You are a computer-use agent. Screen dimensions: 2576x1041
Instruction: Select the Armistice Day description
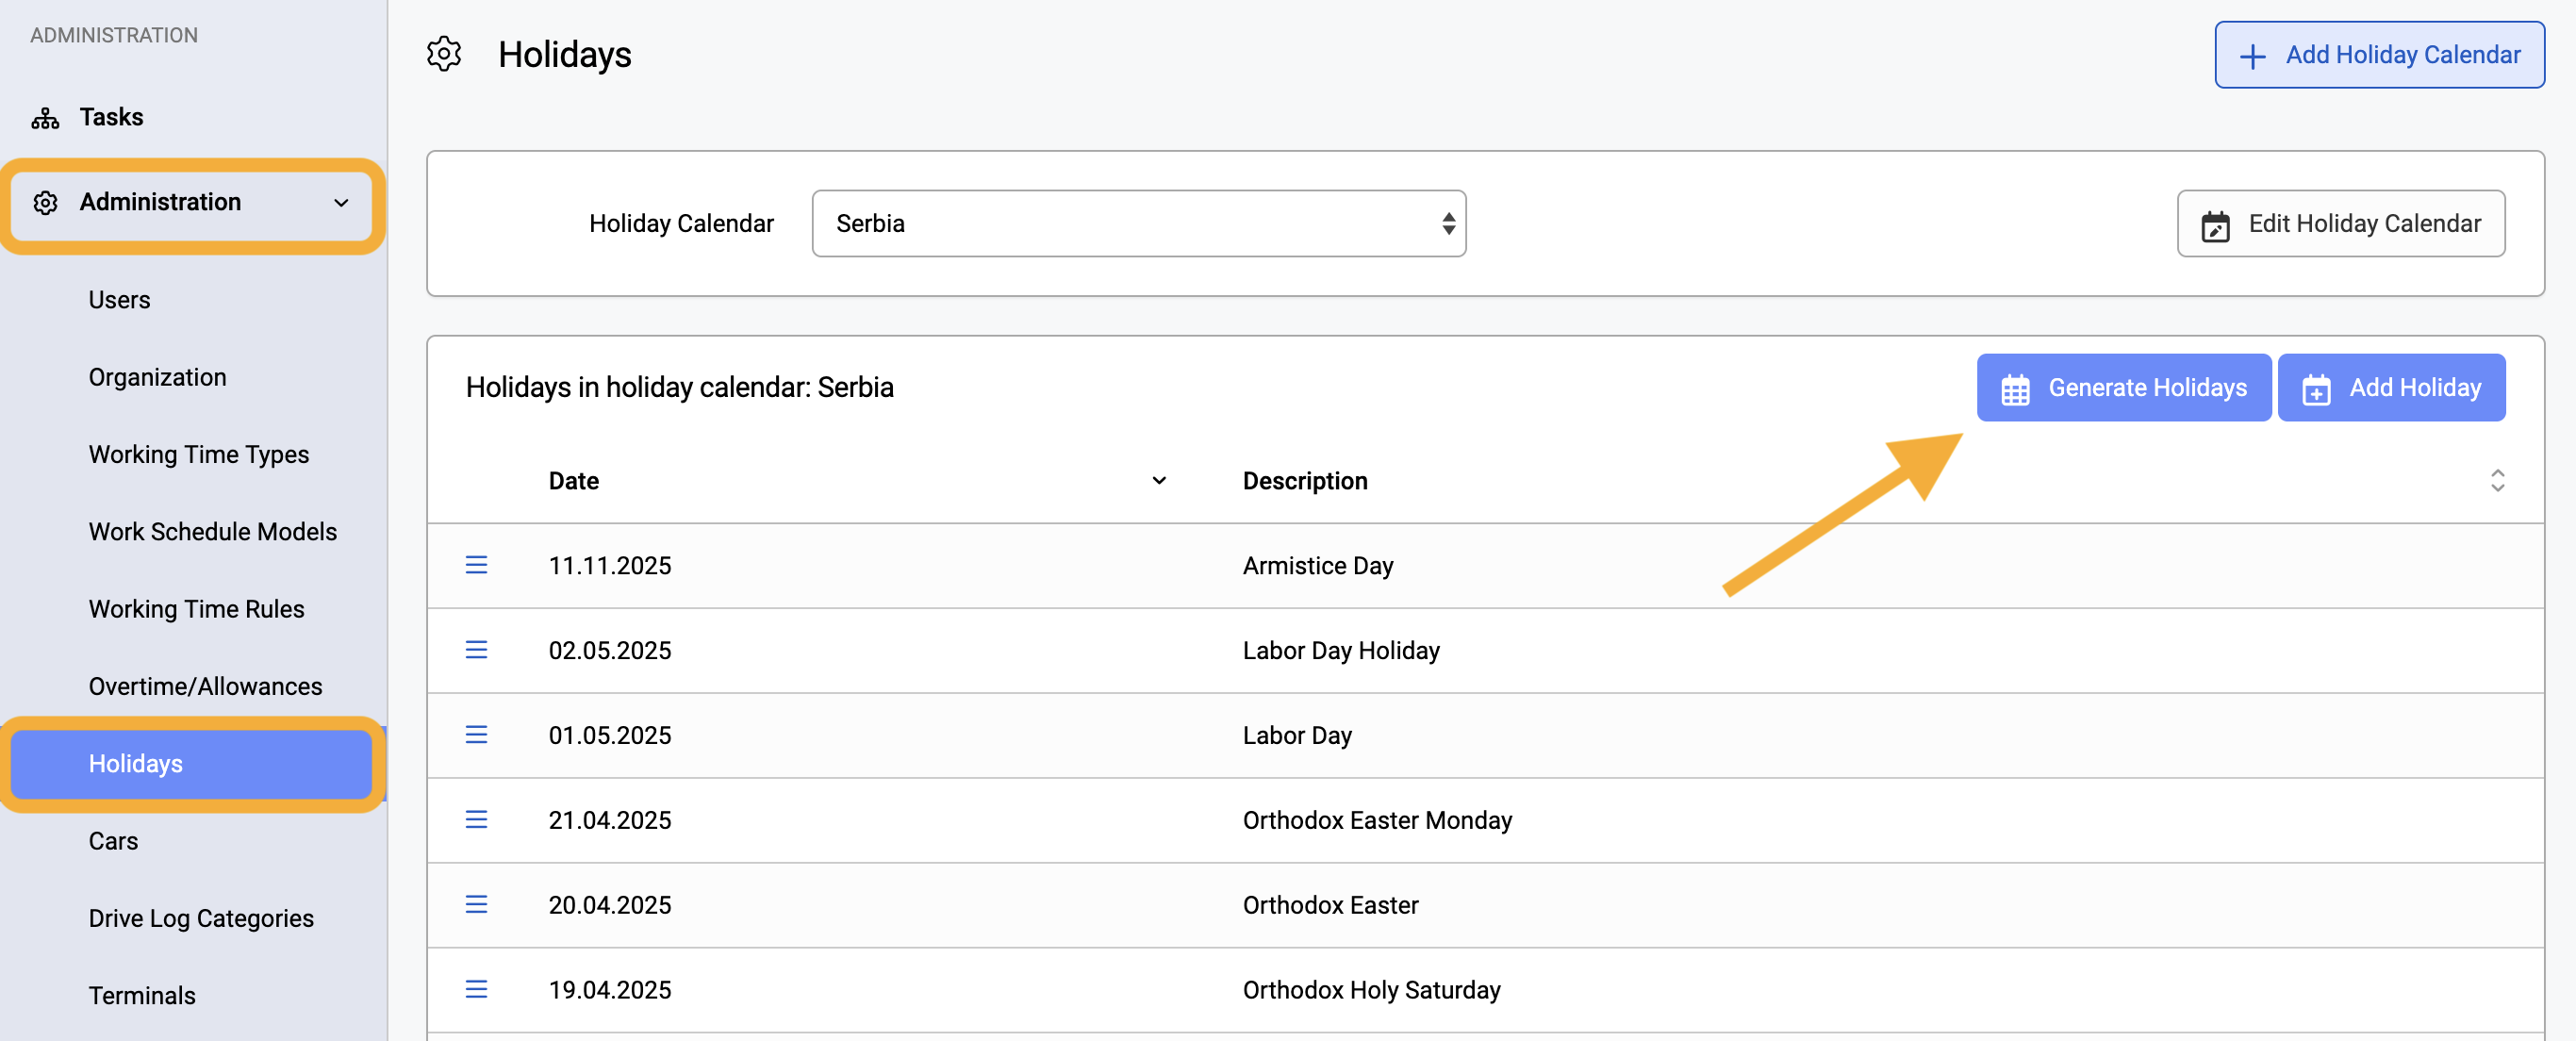point(1317,566)
